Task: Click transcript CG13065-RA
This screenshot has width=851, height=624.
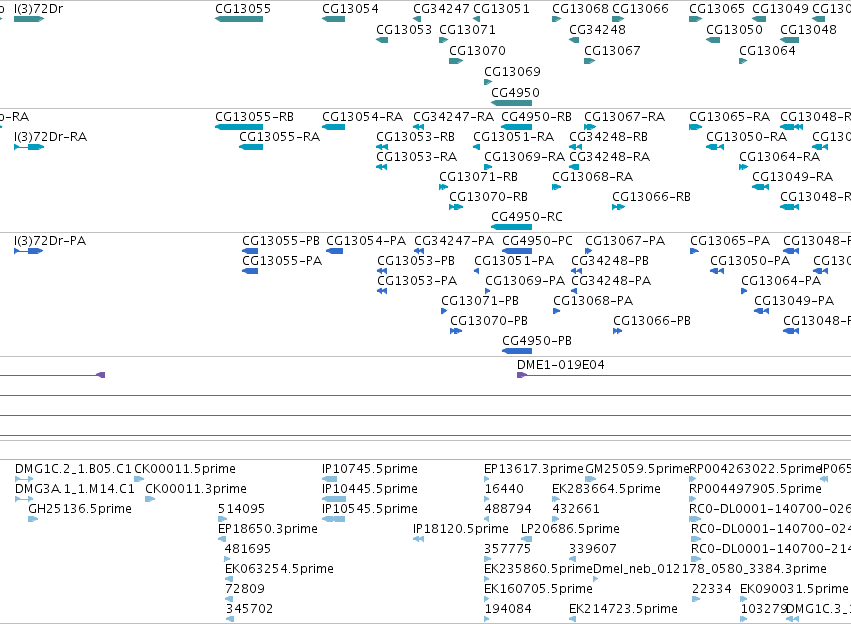Action: 729,117
